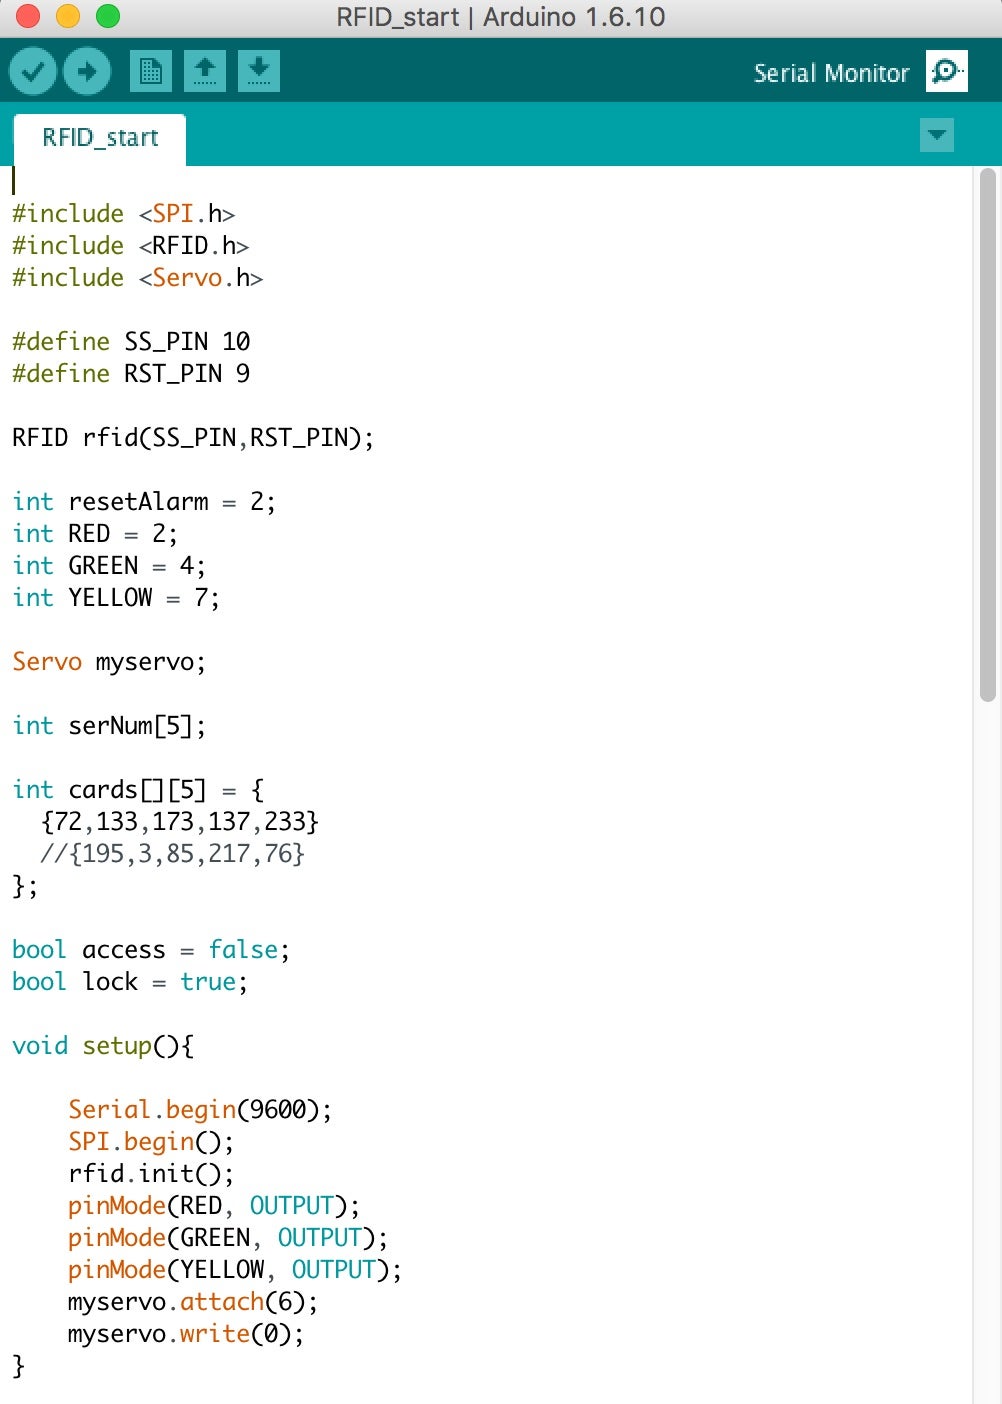1002x1404 pixels.
Task: Click the Upload (arrow) toolbar icon
Action: click(86, 71)
